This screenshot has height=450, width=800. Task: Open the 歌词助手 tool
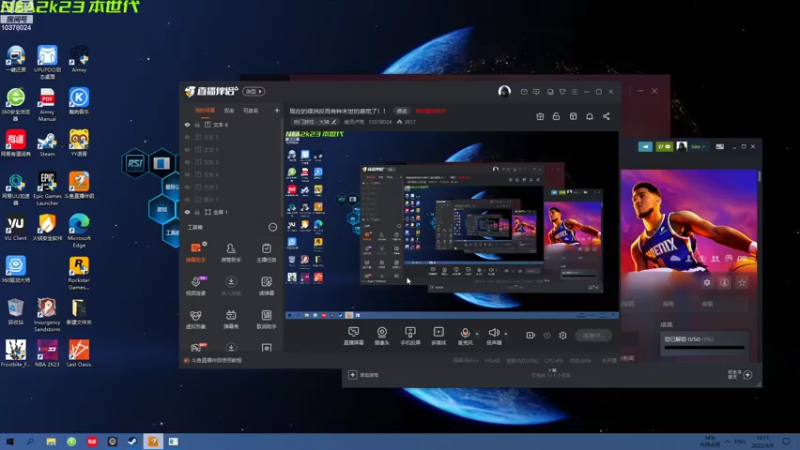point(266,319)
